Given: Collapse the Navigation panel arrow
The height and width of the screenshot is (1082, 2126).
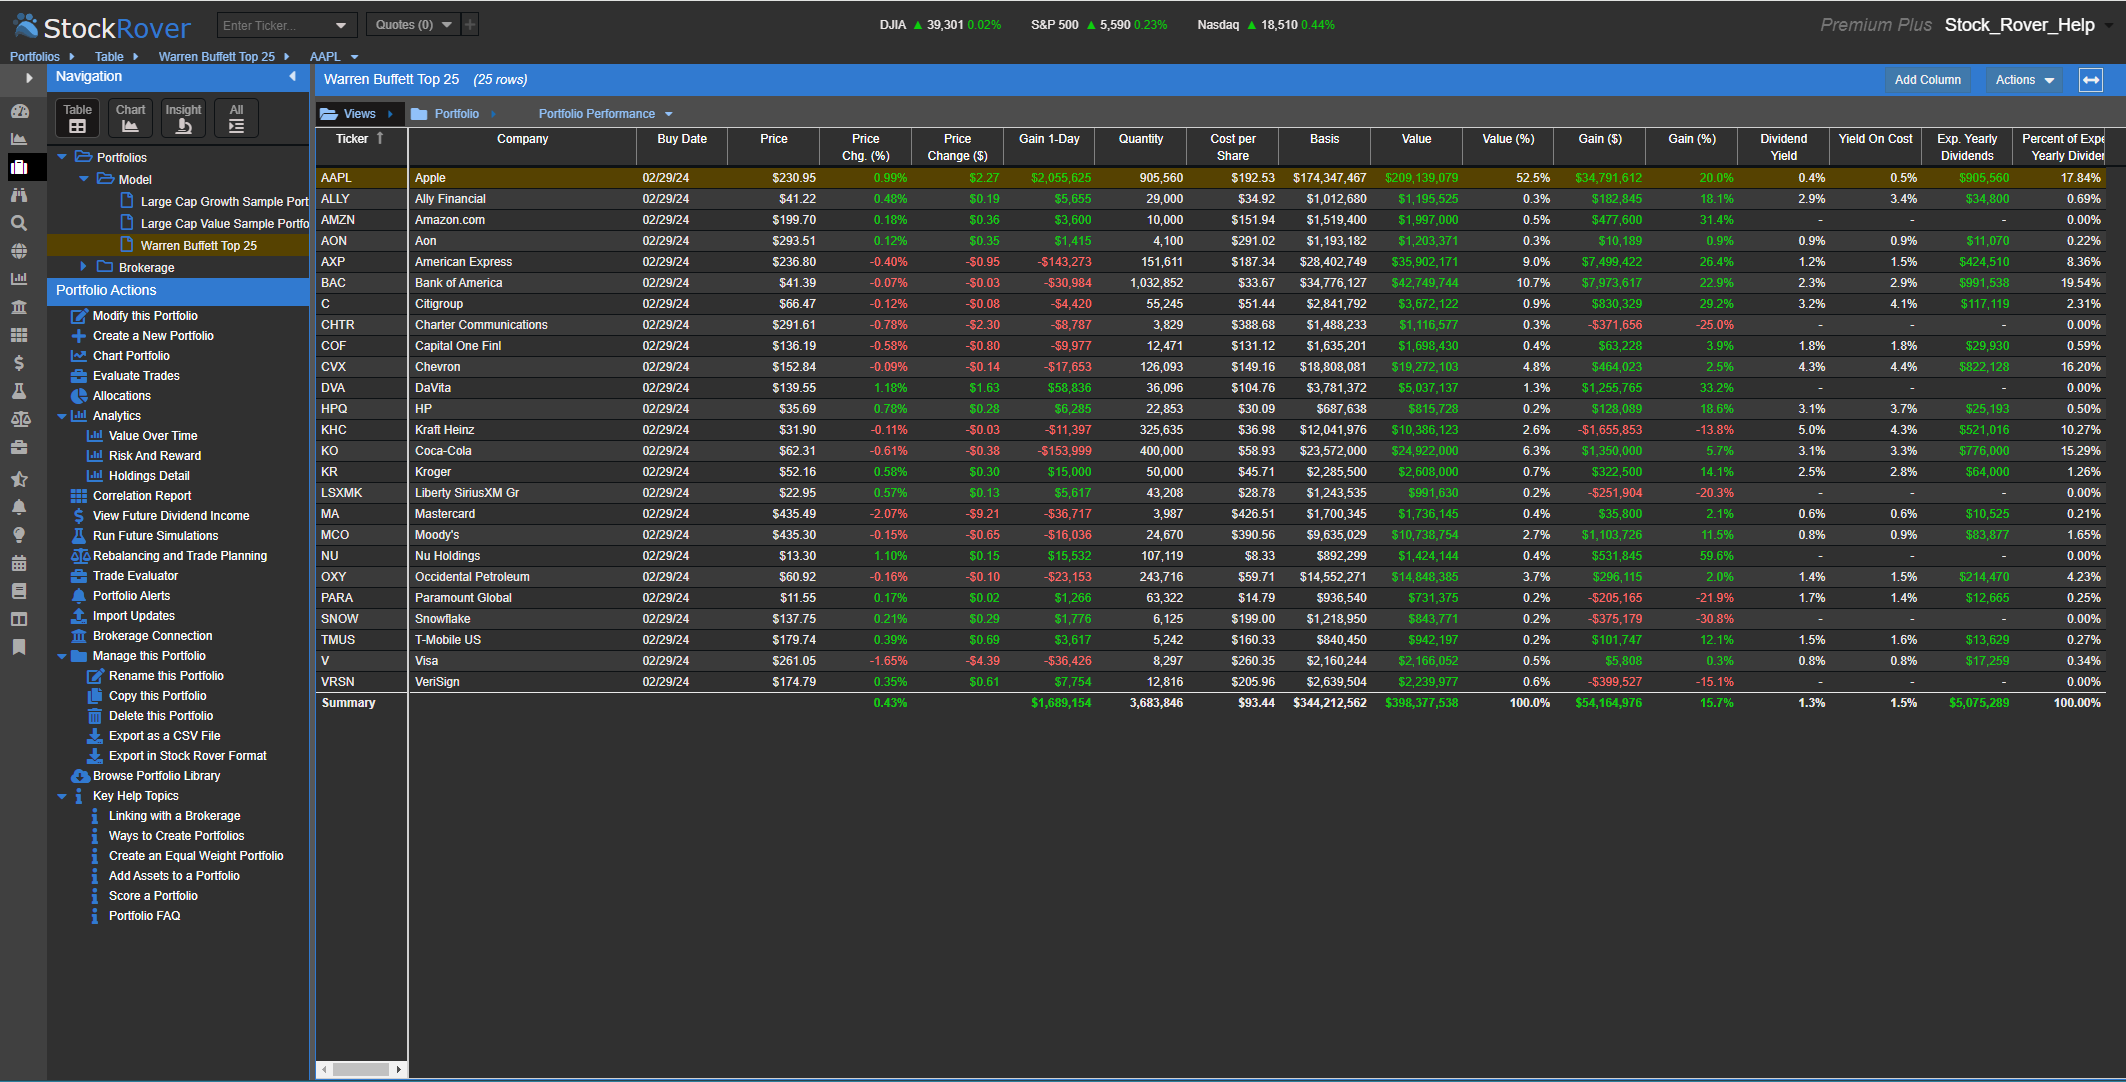Looking at the screenshot, I should click(x=293, y=77).
